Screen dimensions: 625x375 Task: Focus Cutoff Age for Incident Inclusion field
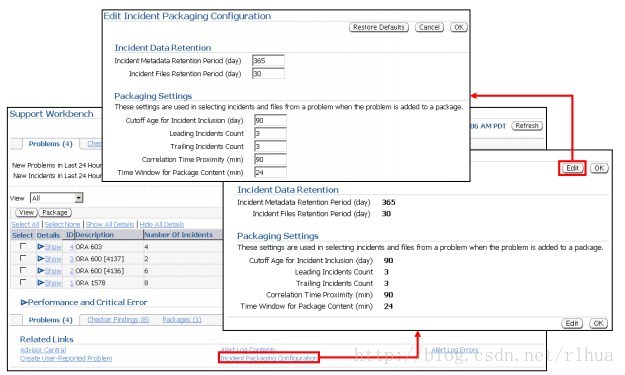pyautogui.click(x=270, y=120)
